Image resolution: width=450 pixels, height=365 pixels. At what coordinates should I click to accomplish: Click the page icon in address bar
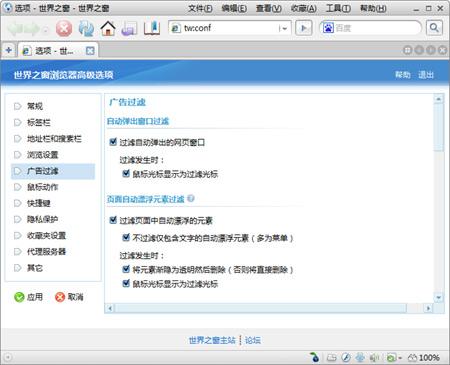coord(176,28)
